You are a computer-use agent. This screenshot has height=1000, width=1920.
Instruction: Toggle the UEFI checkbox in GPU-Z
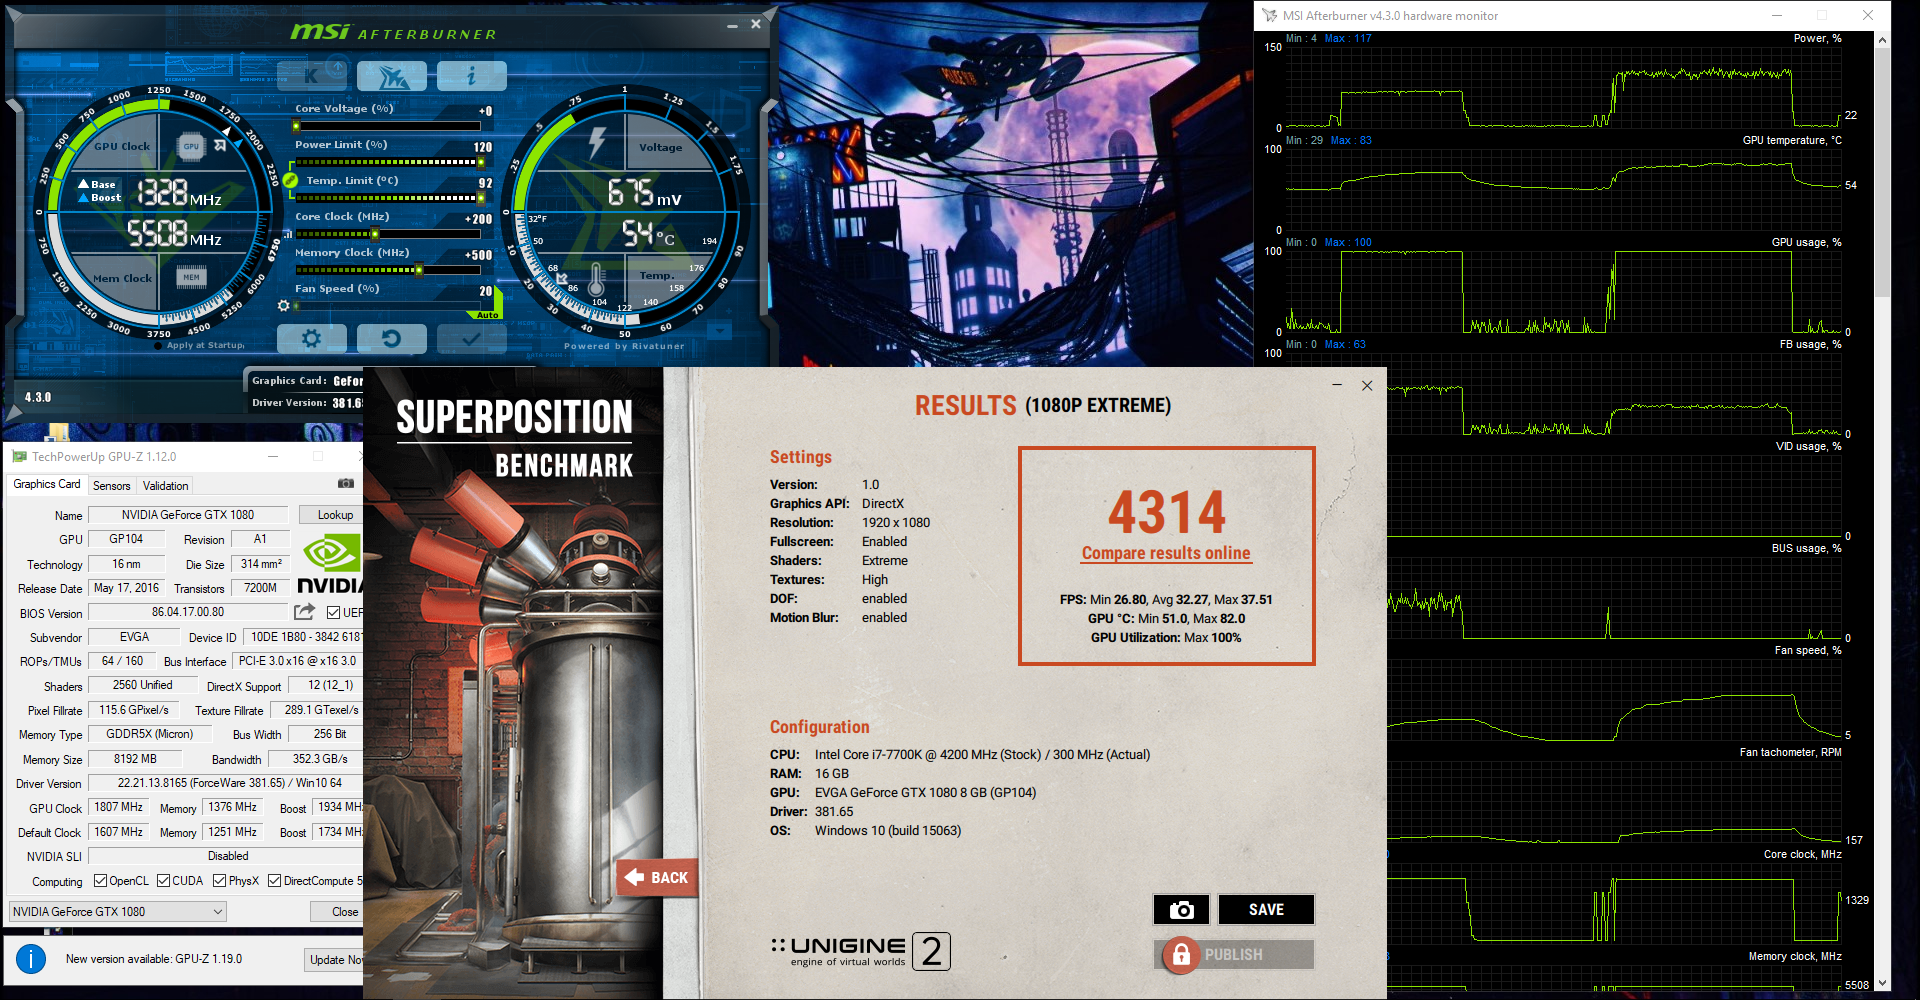pyautogui.click(x=334, y=612)
